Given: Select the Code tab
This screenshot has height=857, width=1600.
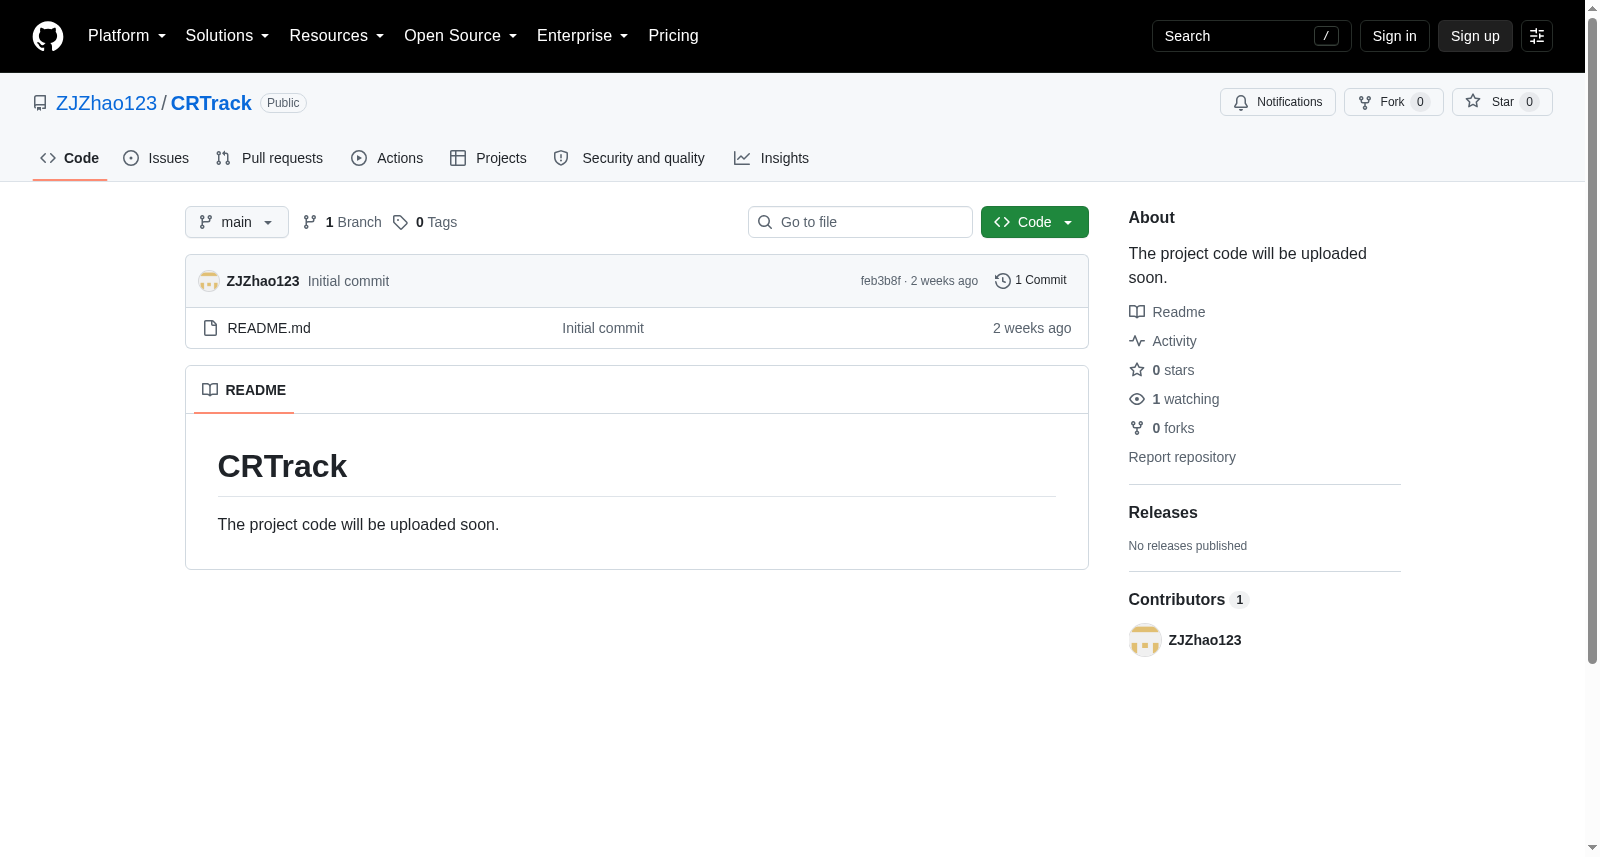Looking at the screenshot, I should (70, 158).
